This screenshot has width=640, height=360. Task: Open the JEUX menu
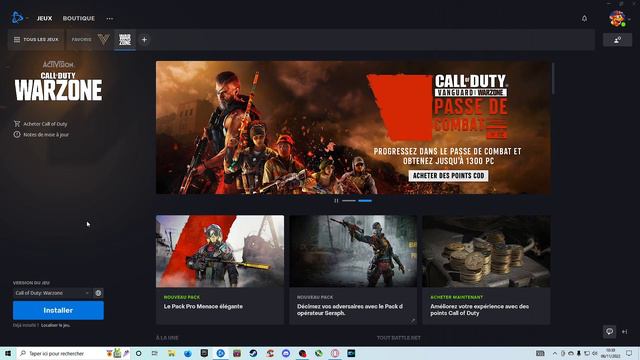pyautogui.click(x=44, y=18)
